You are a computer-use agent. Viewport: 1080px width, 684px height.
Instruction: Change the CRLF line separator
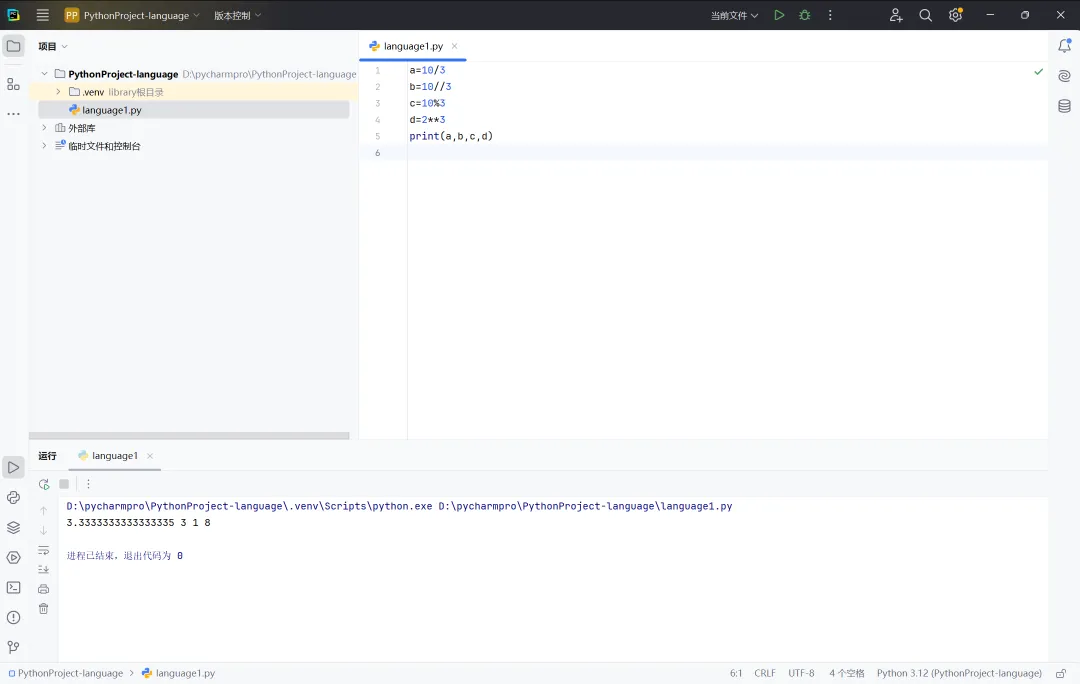tap(765, 673)
